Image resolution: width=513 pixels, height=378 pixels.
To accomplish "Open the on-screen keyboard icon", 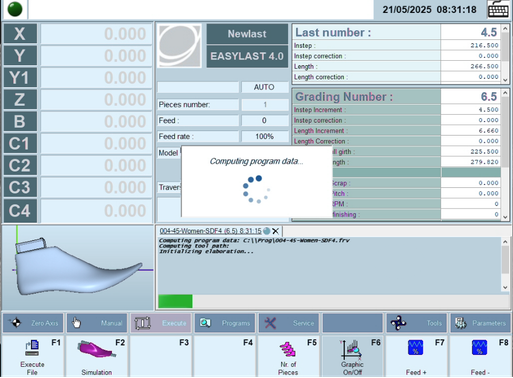I will [x=498, y=9].
